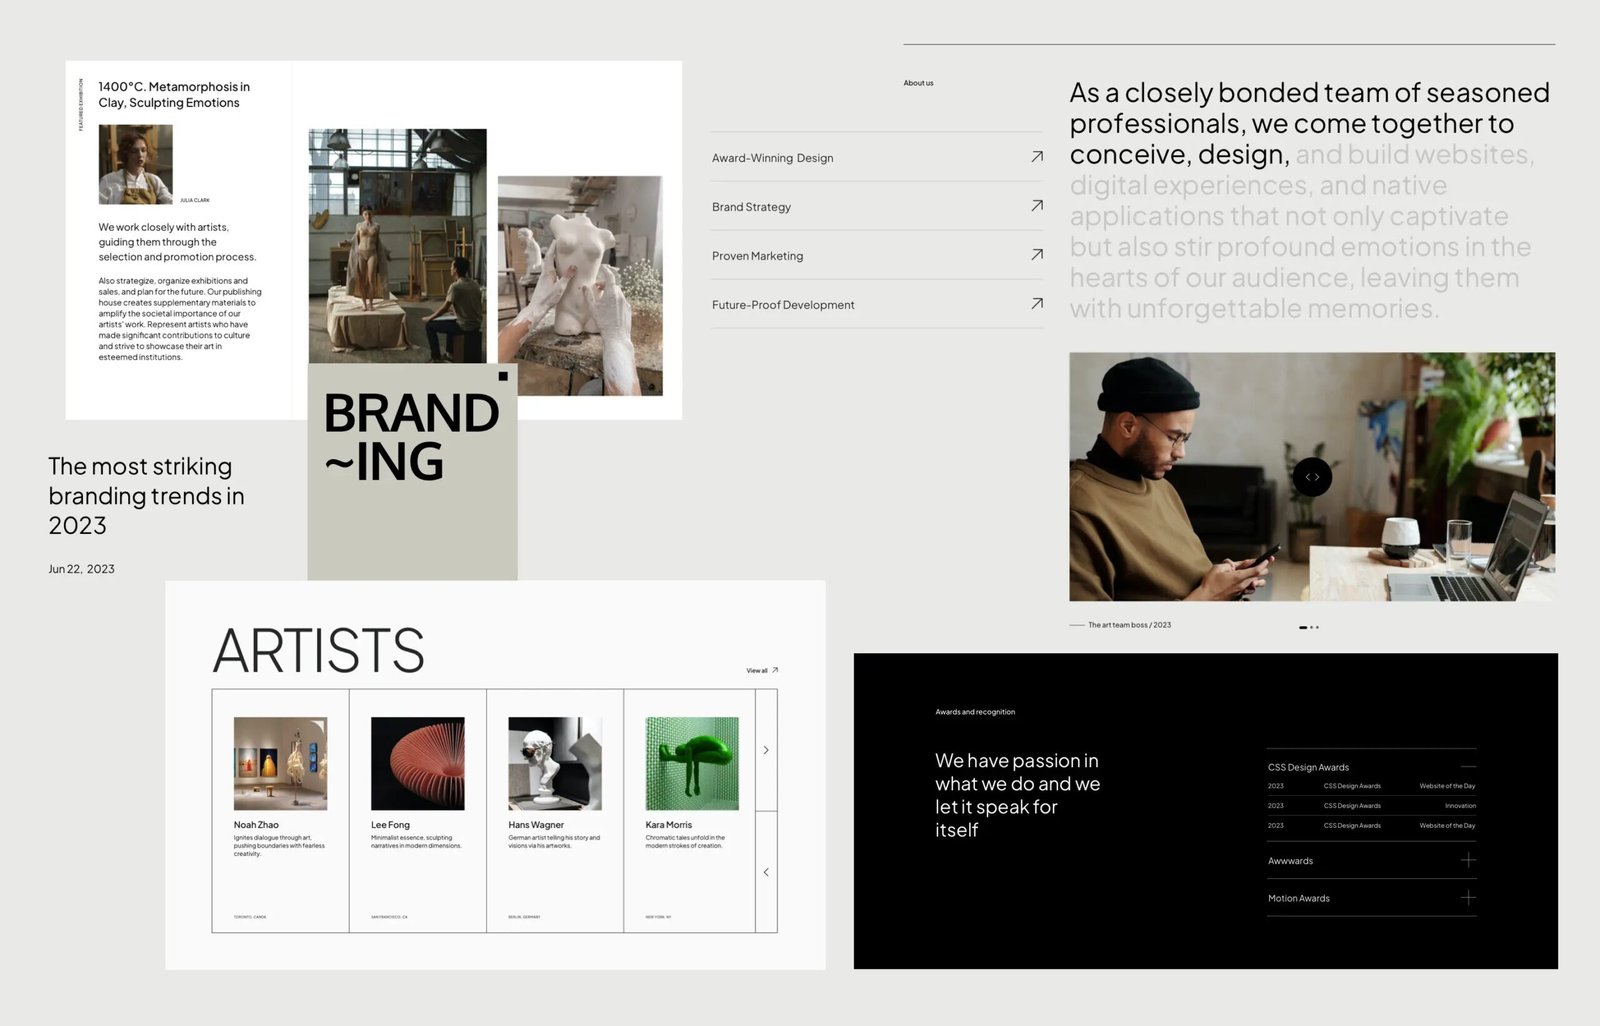The height and width of the screenshot is (1026, 1600).
Task: Click the arrow icon next to Future-Proof Development
Action: (1036, 304)
